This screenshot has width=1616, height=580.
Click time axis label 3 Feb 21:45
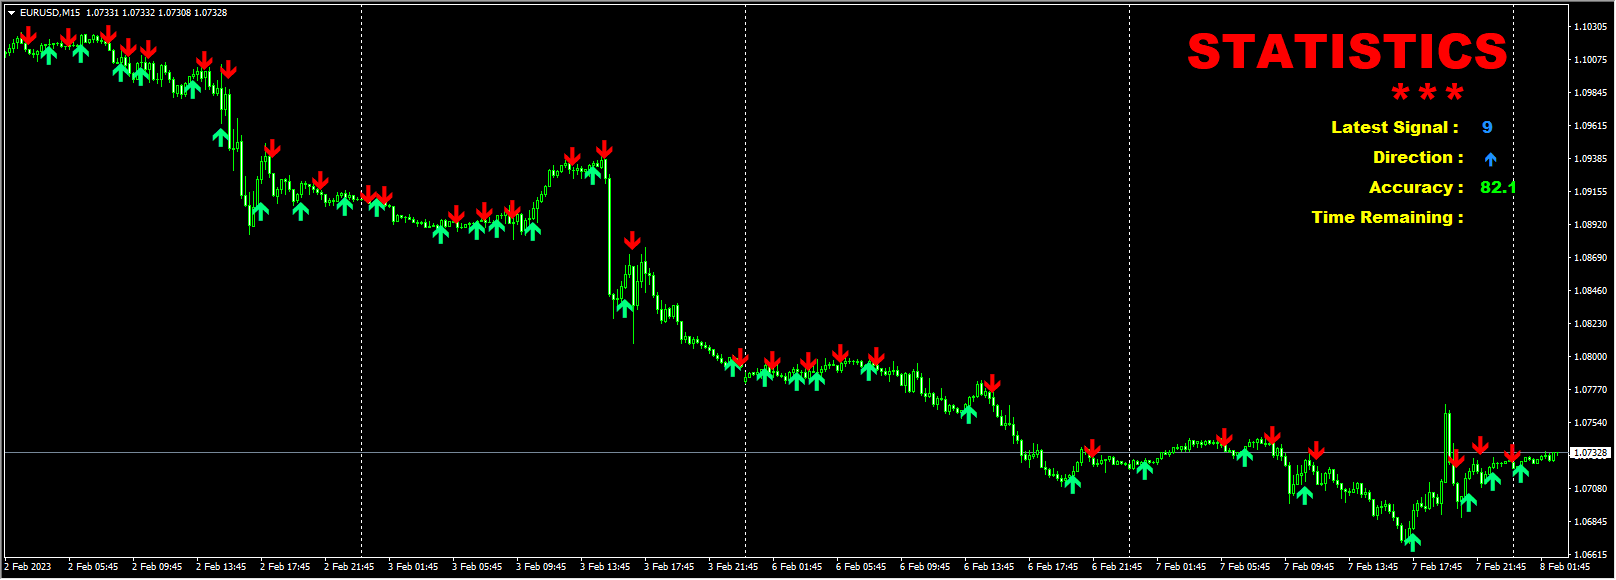(x=733, y=567)
